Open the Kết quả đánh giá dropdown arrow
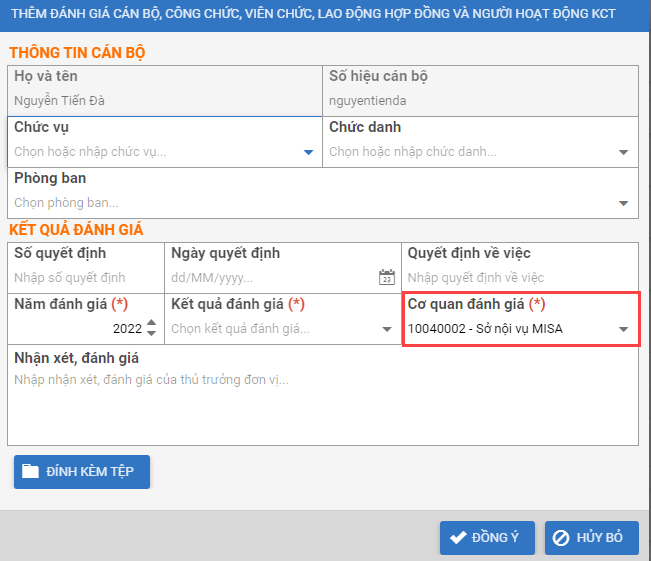The height and width of the screenshot is (561, 651). point(387,329)
